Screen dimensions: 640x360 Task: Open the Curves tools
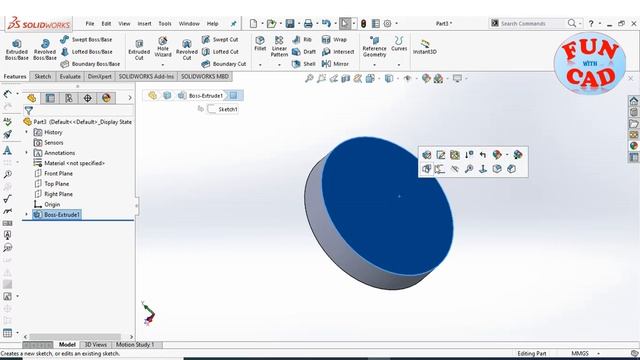[399, 43]
